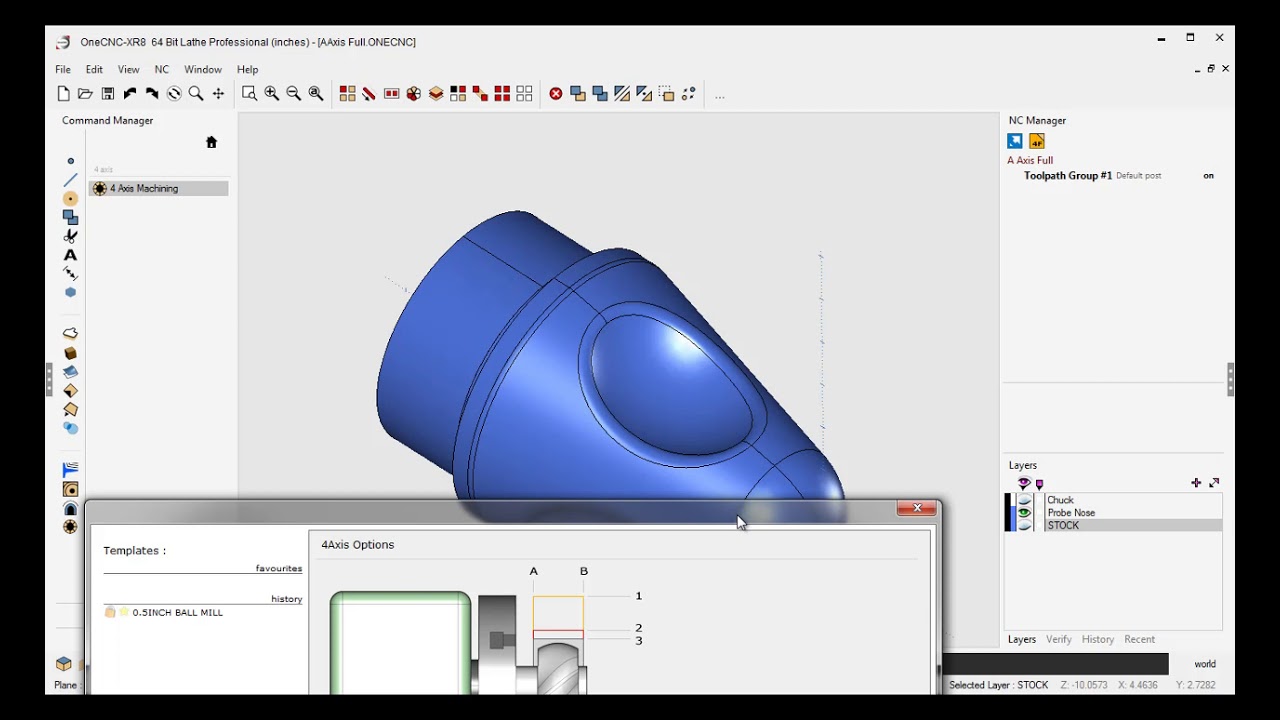Click the Plane icon at bottom left
Screen dimensions: 1280x720
click(x=64, y=664)
